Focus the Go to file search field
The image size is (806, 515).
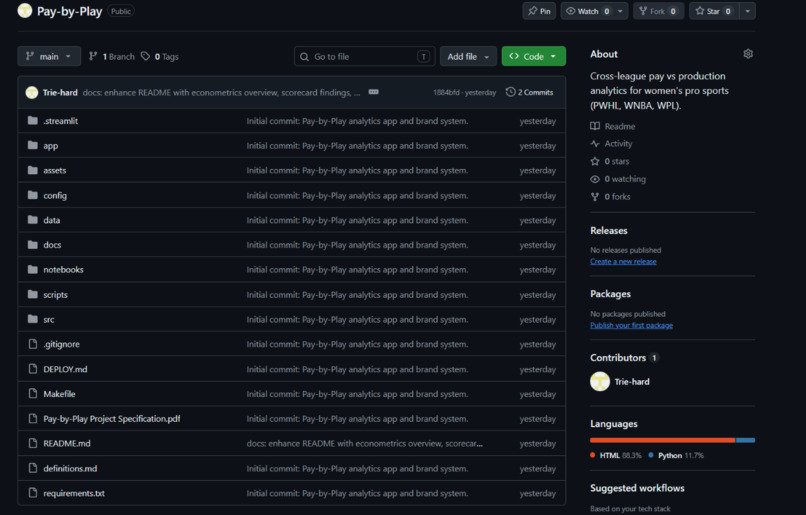coord(364,57)
